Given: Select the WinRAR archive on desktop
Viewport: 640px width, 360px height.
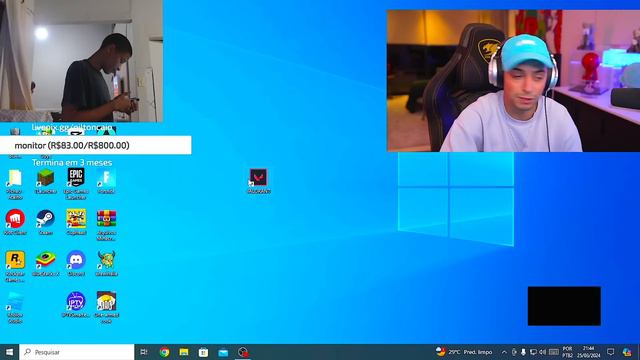Looking at the screenshot, I should (x=106, y=225).
